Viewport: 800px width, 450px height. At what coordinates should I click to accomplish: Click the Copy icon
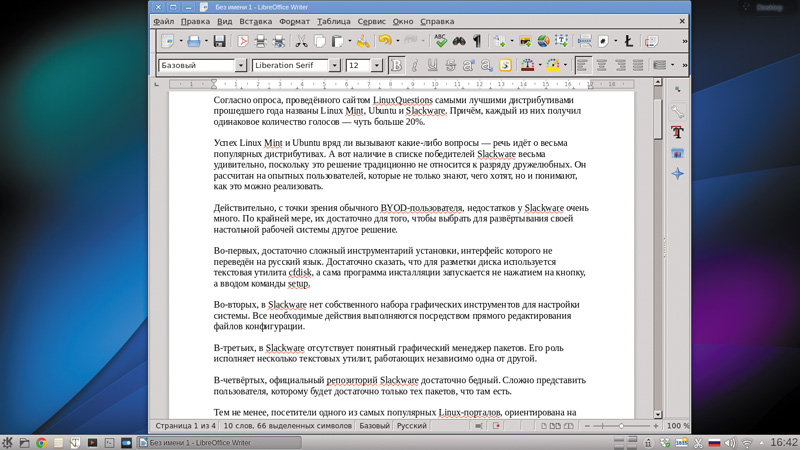pyautogui.click(x=320, y=41)
